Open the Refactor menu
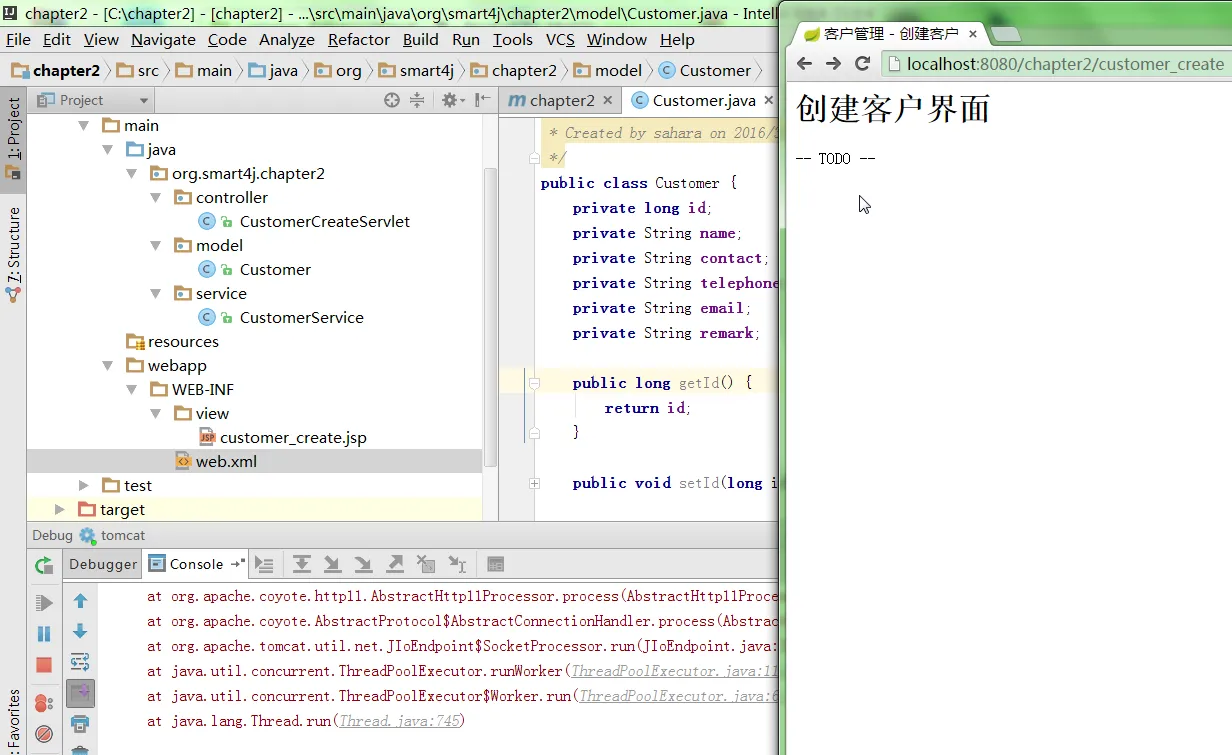This screenshot has height=755, width=1232. click(358, 39)
